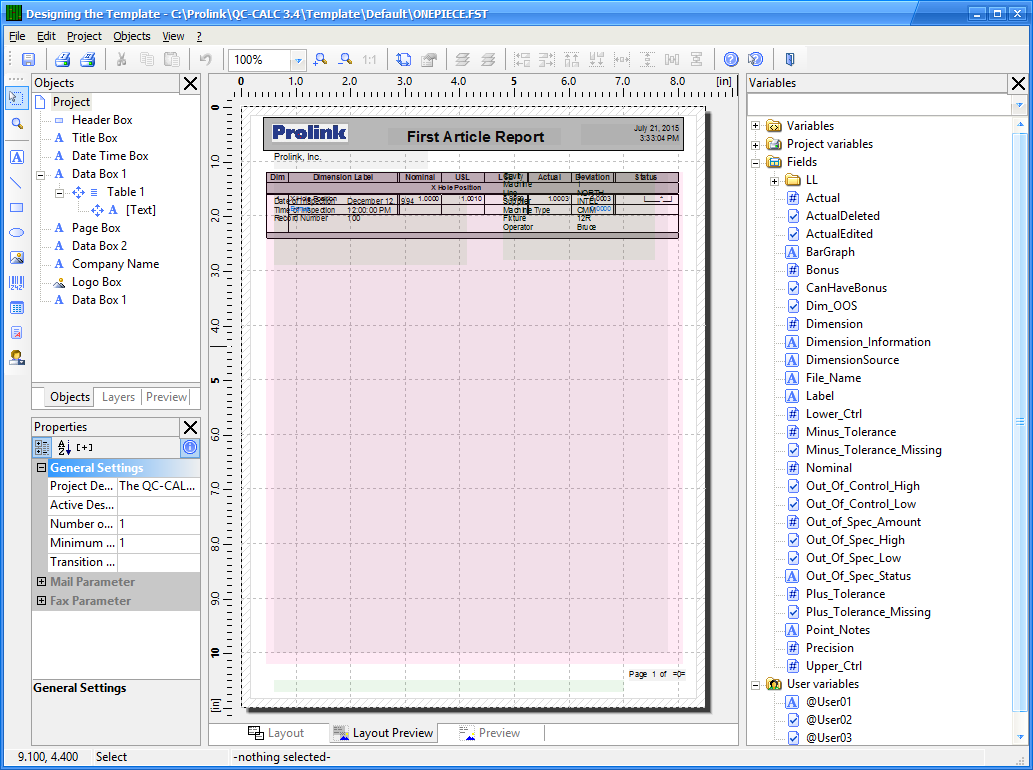Expand the LL folder node

(775, 180)
